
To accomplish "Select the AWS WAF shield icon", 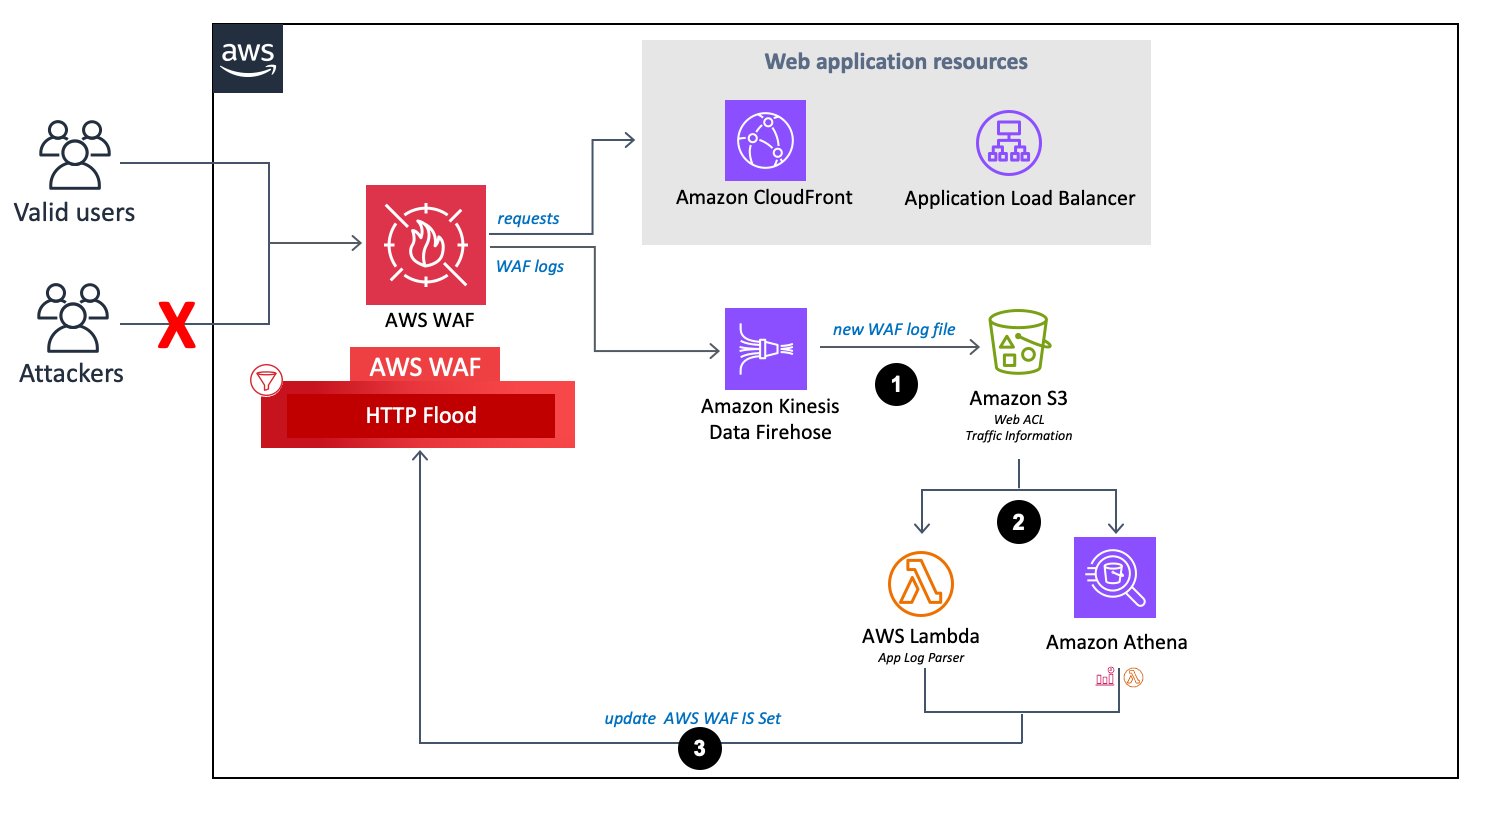I will click(x=426, y=245).
